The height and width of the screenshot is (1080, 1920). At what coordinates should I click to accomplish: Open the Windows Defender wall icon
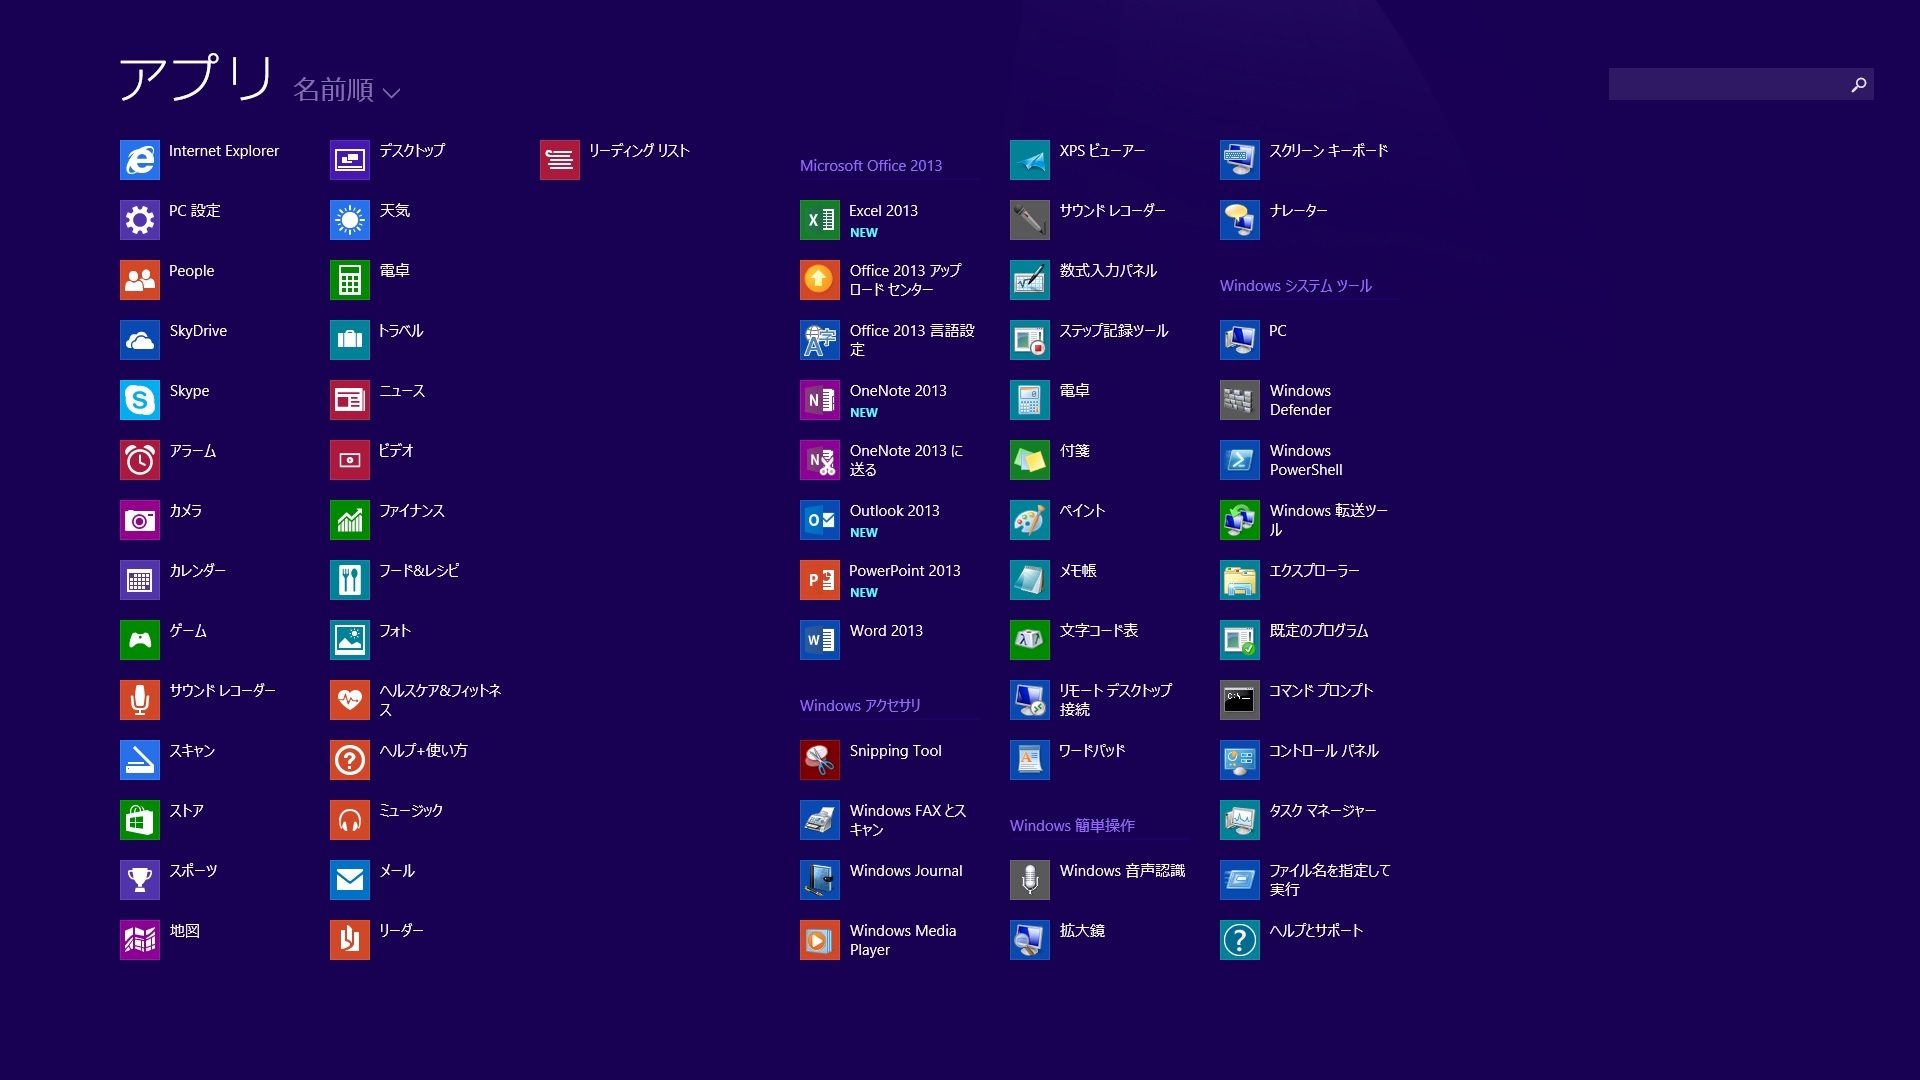[1240, 400]
